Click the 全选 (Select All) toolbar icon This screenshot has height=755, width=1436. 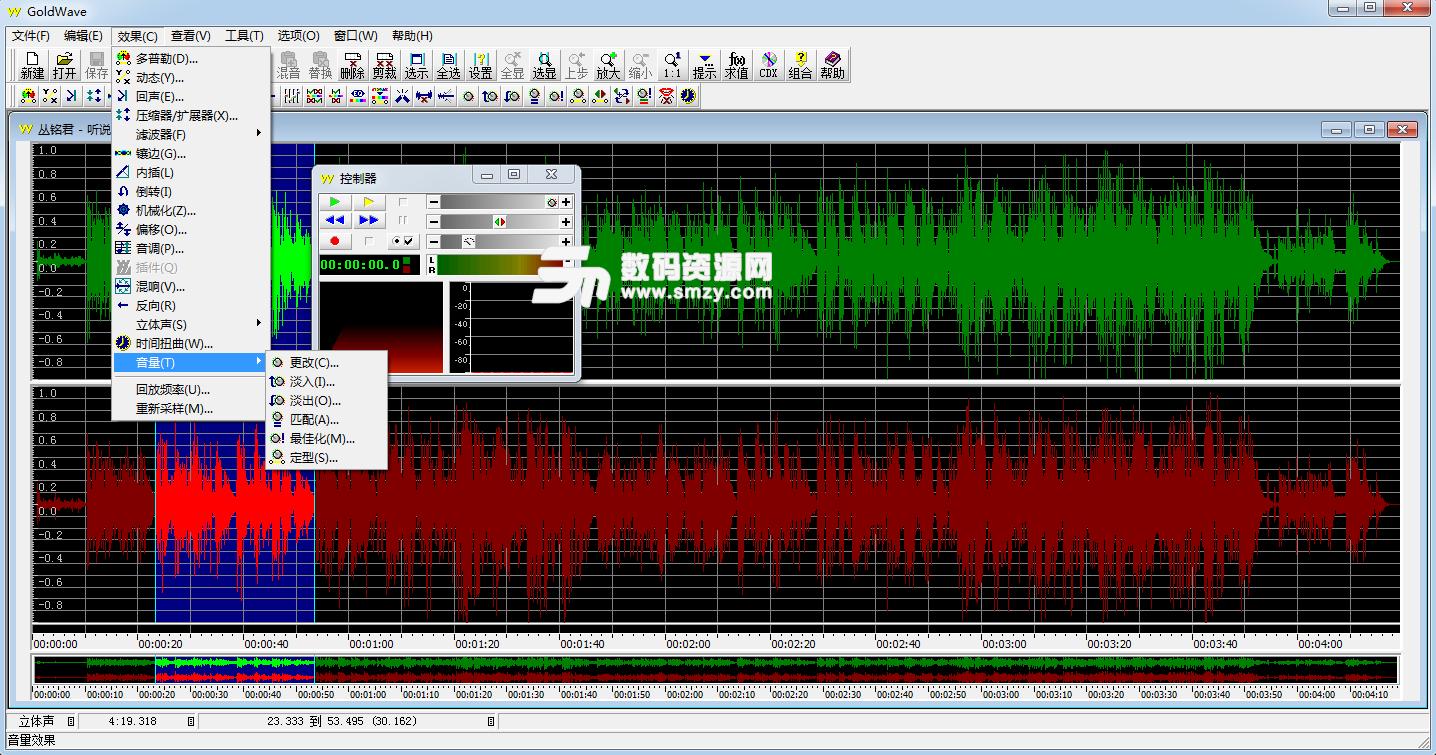point(448,65)
